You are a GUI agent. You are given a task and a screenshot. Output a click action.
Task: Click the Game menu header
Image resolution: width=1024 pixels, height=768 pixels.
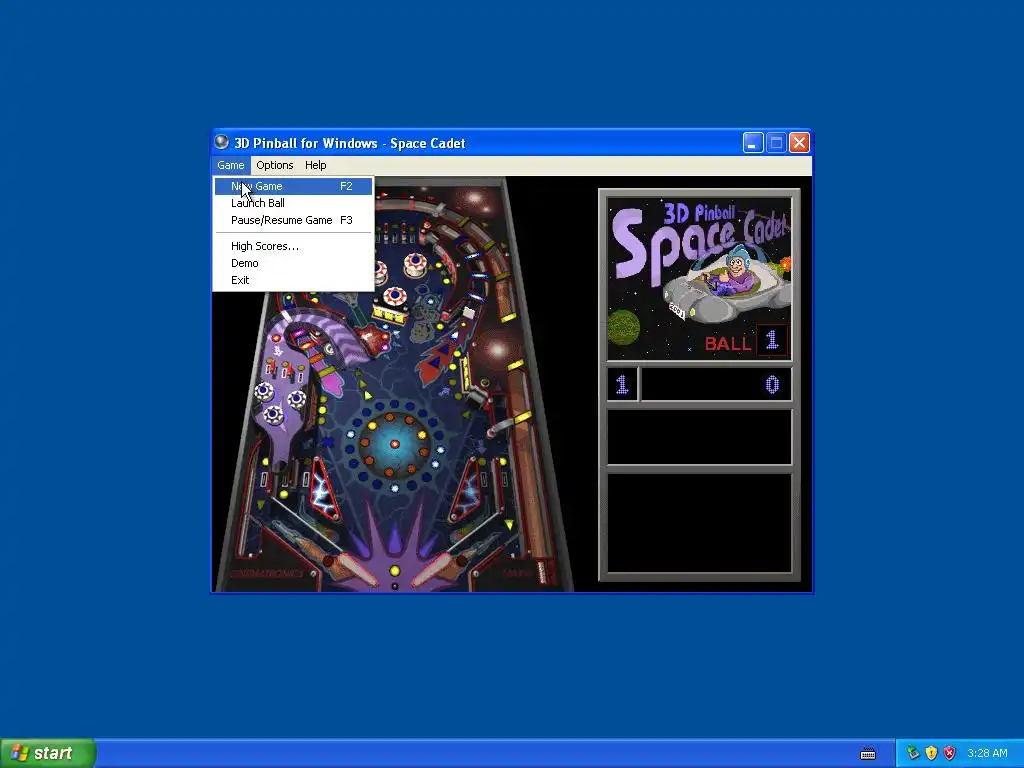[231, 165]
